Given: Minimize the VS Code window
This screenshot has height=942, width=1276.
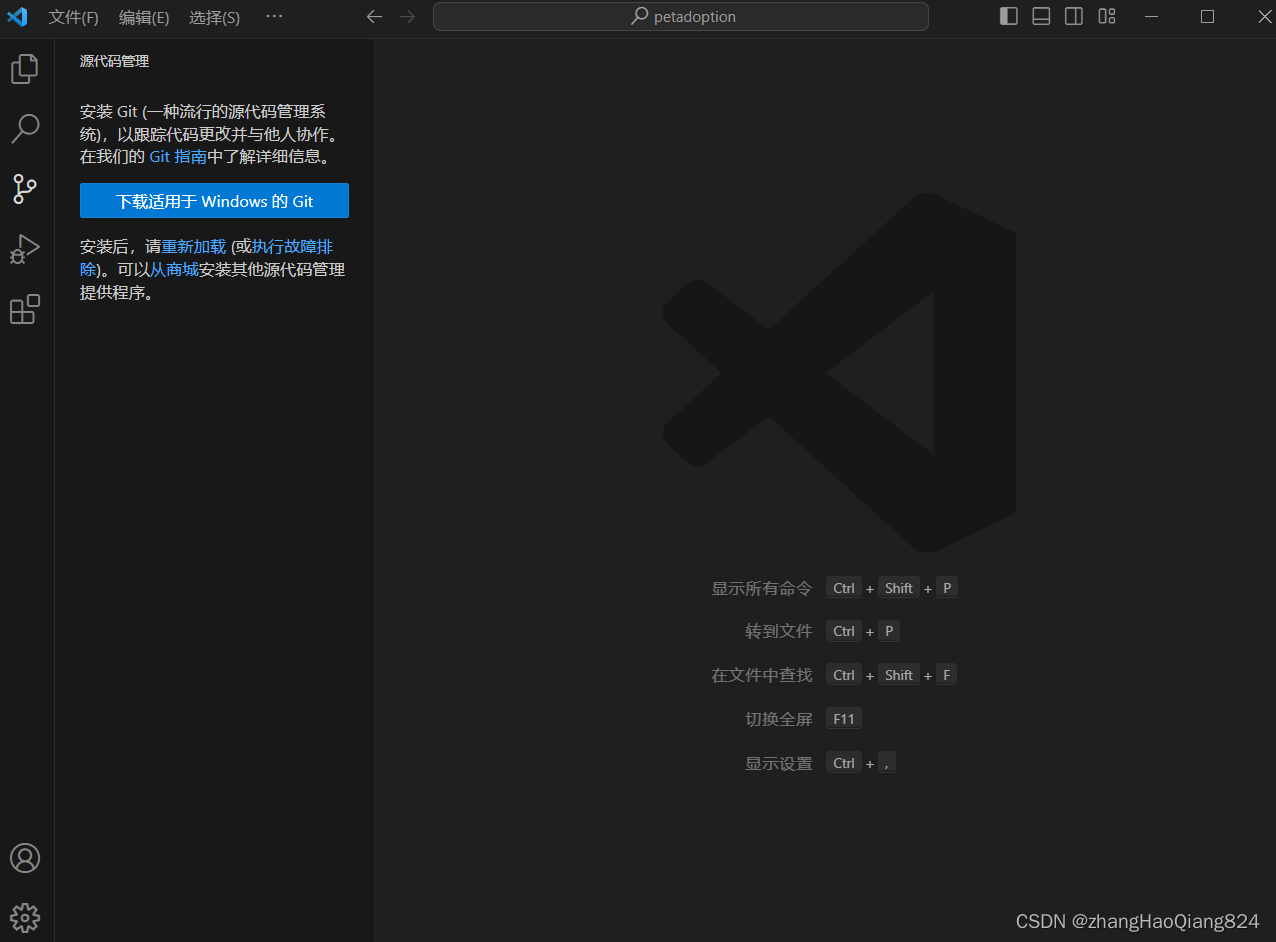Looking at the screenshot, I should point(1152,17).
